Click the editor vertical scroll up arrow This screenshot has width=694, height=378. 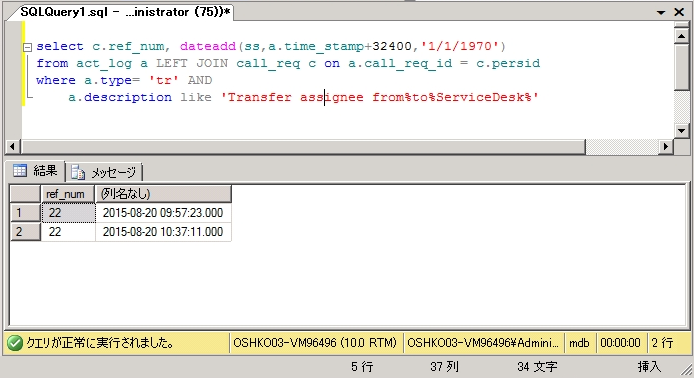(x=682, y=36)
